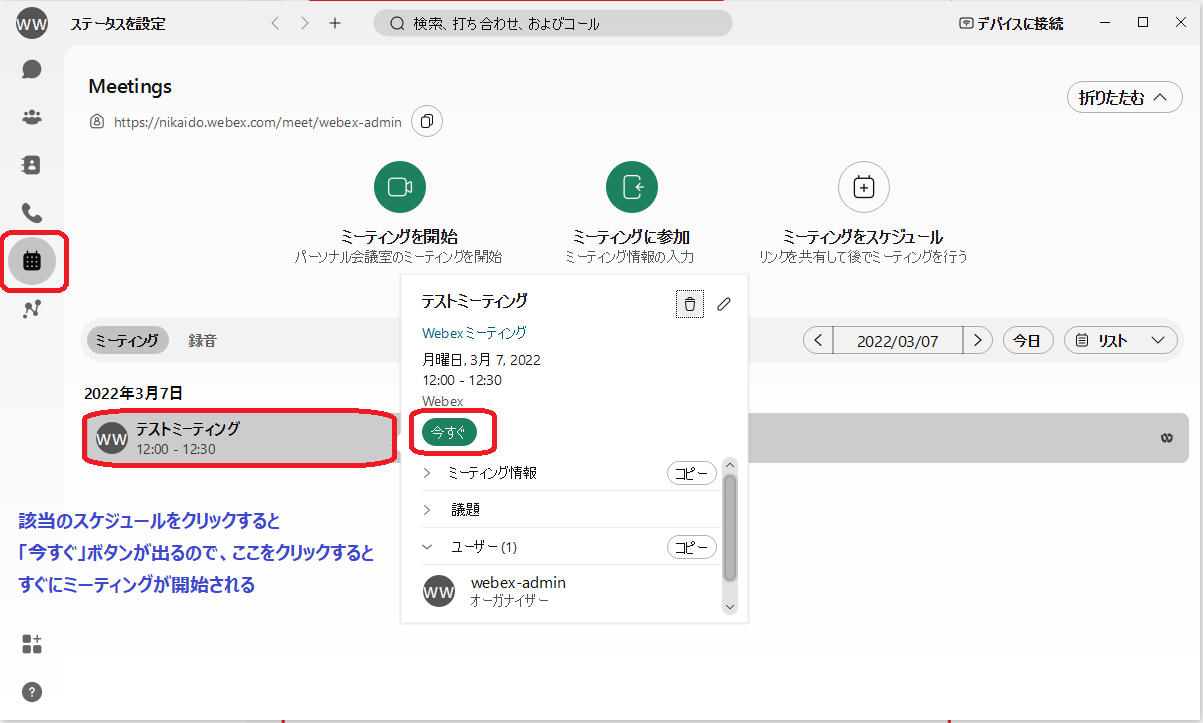Go to next day with right chevron
1203x723 pixels.
pyautogui.click(x=977, y=341)
